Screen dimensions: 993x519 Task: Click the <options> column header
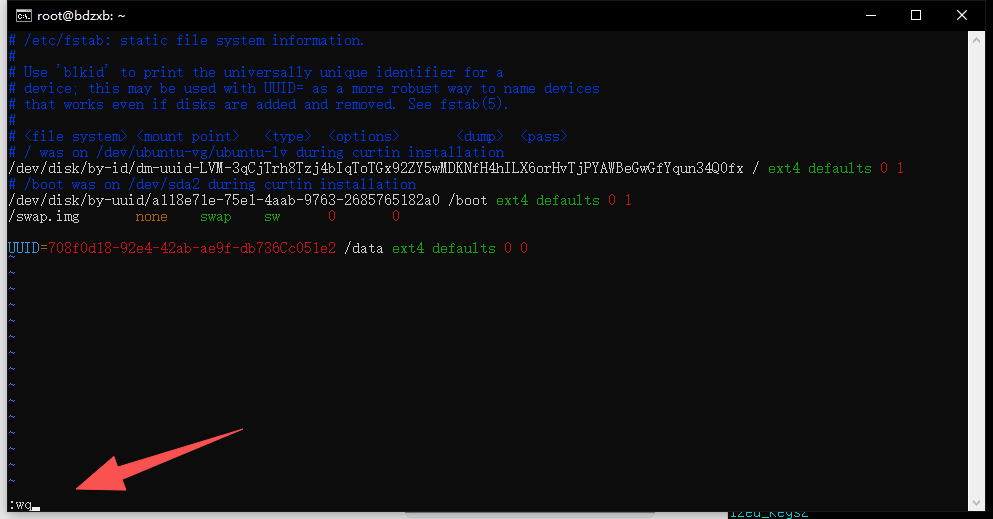click(363, 136)
